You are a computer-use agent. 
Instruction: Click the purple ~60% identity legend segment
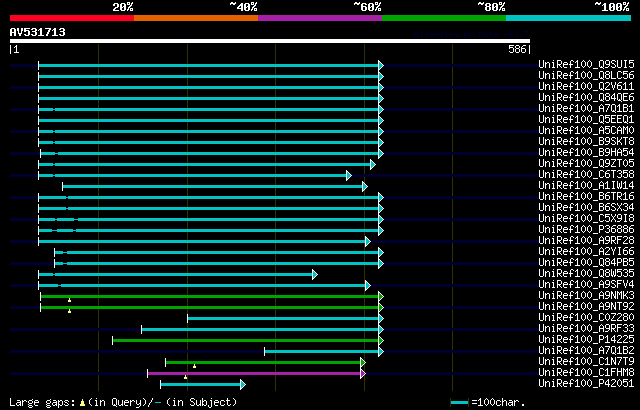320,18
